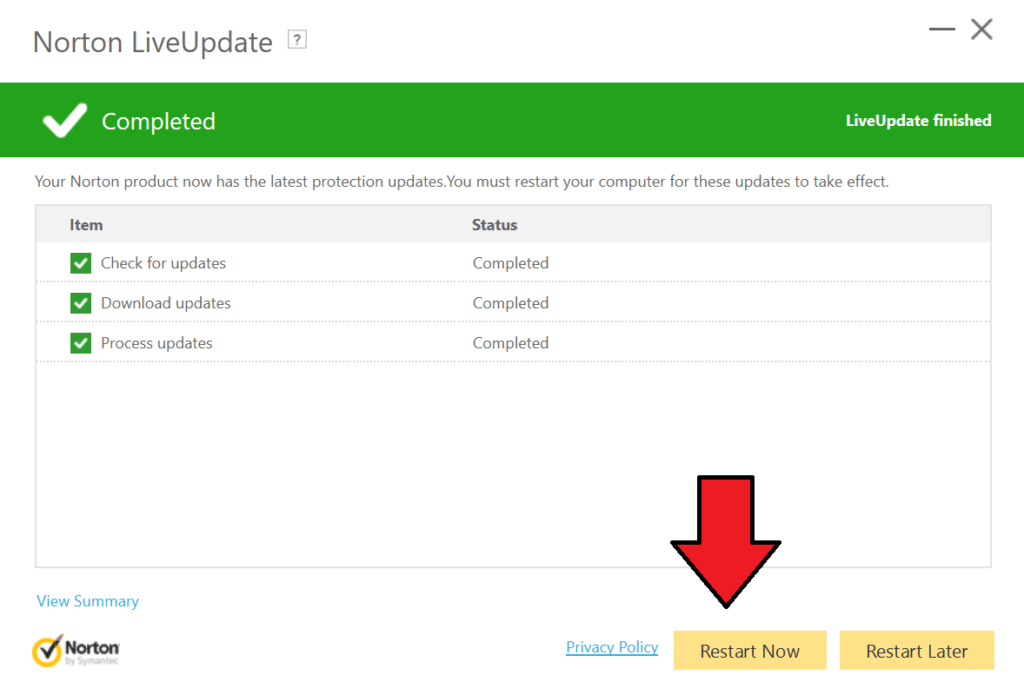Viewport: 1024px width, 682px height.
Task: Toggle the Process updates checkbox
Action: click(x=81, y=343)
